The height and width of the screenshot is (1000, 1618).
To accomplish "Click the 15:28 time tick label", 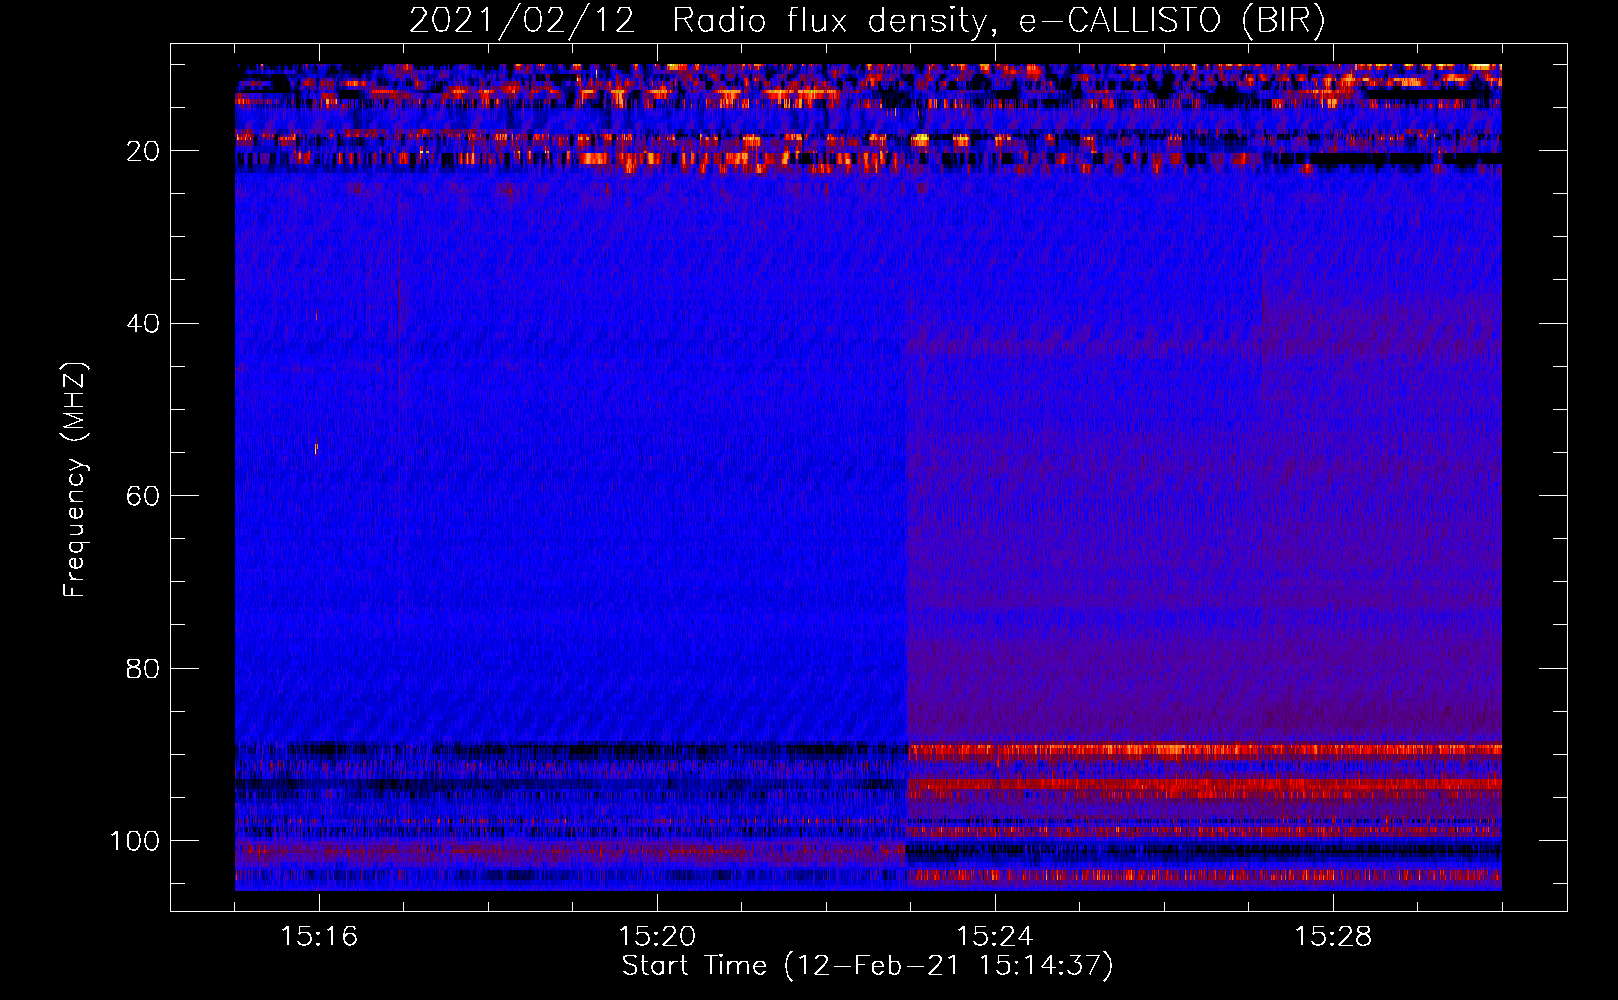I will point(1333,937).
